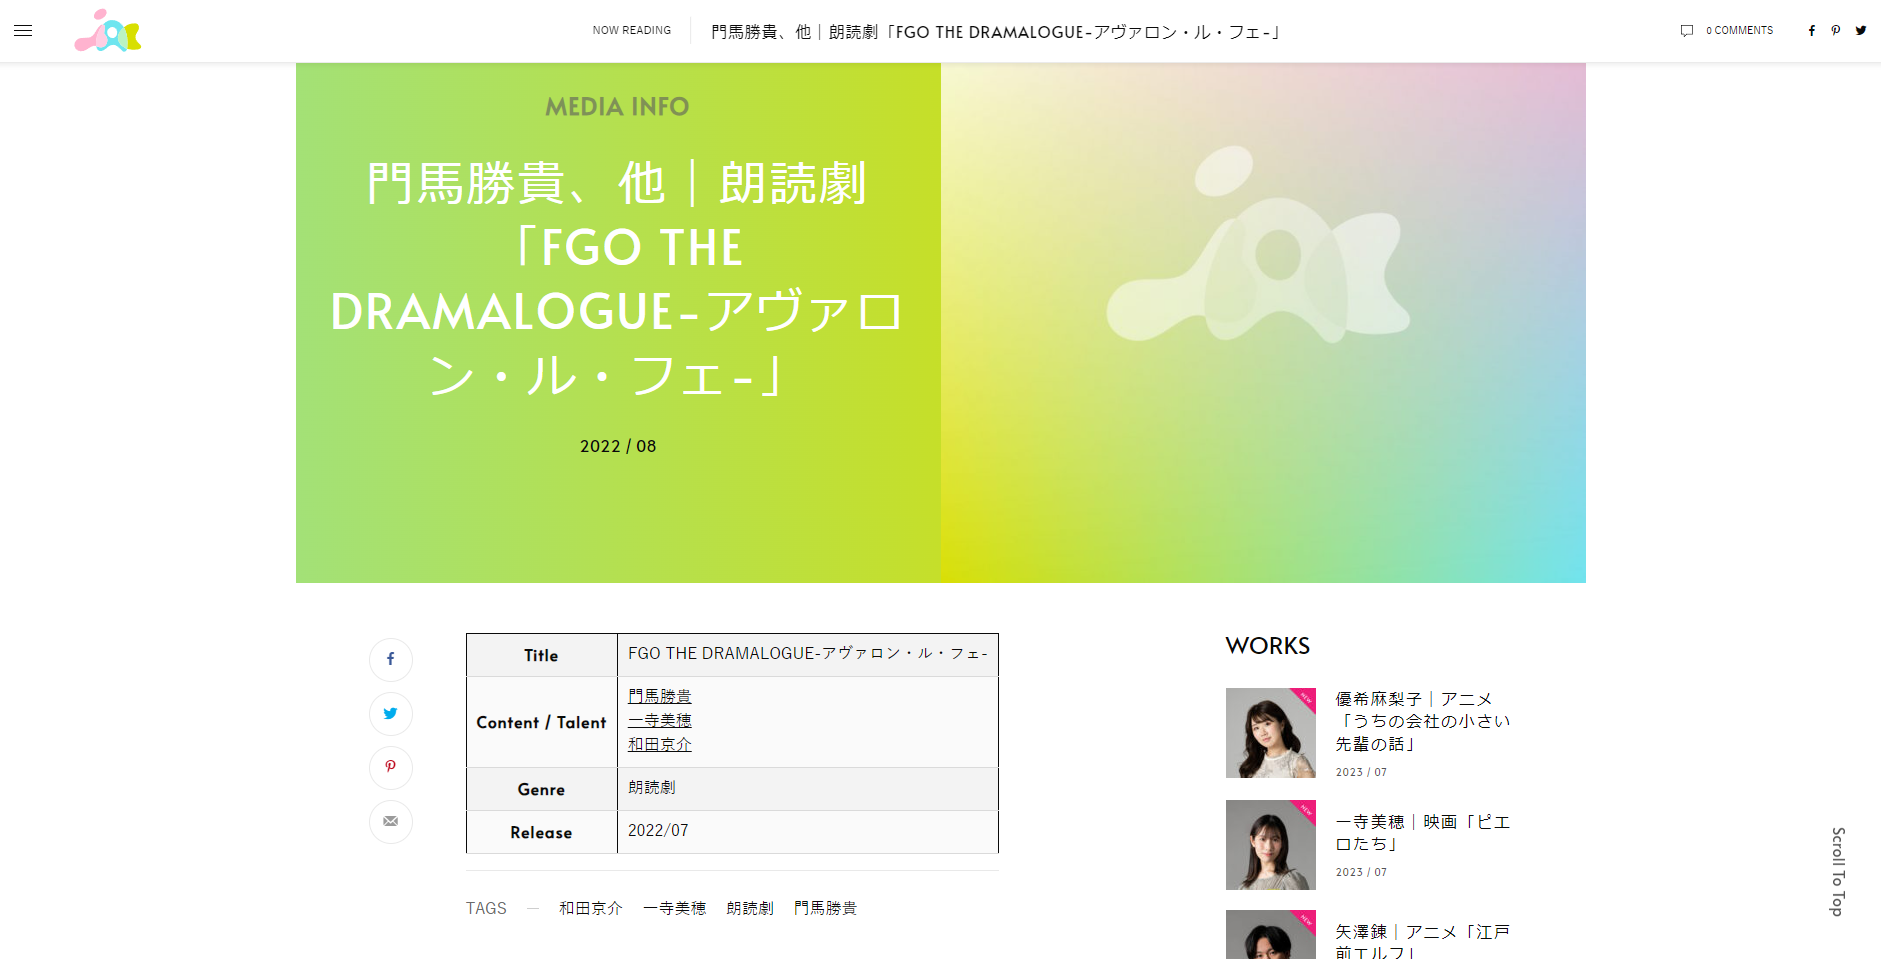This screenshot has height=959, width=1881.
Task: Open 一寺美穂 talent link in table
Action: tap(659, 720)
